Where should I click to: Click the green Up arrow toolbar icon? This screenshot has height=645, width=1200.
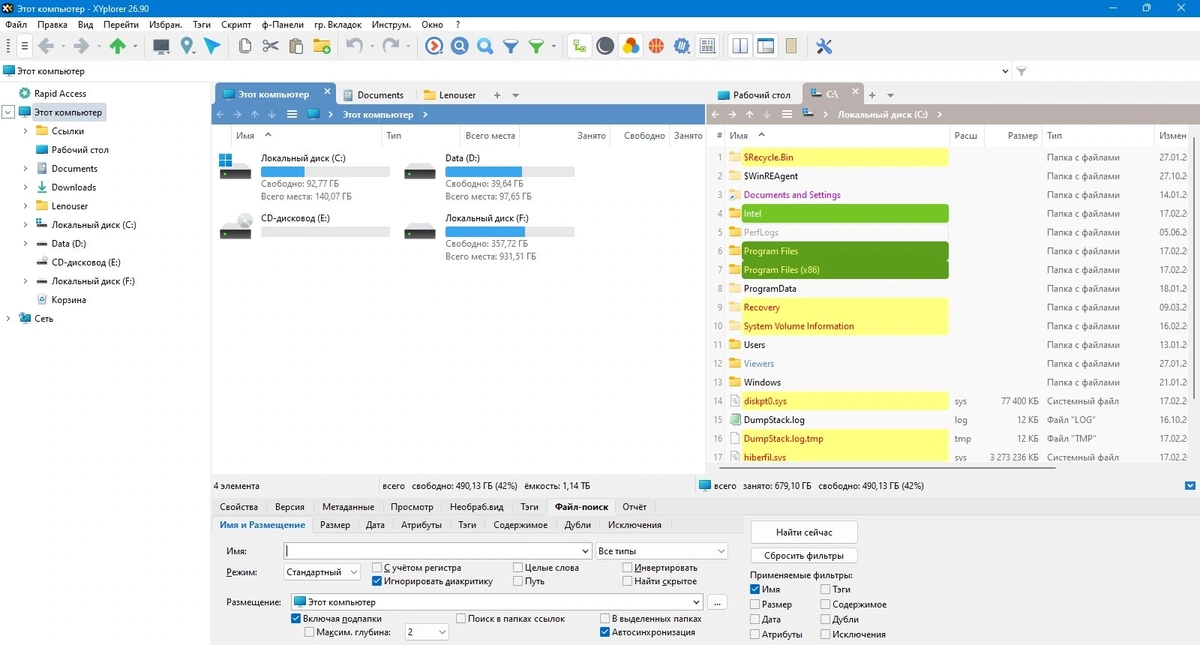coord(118,46)
